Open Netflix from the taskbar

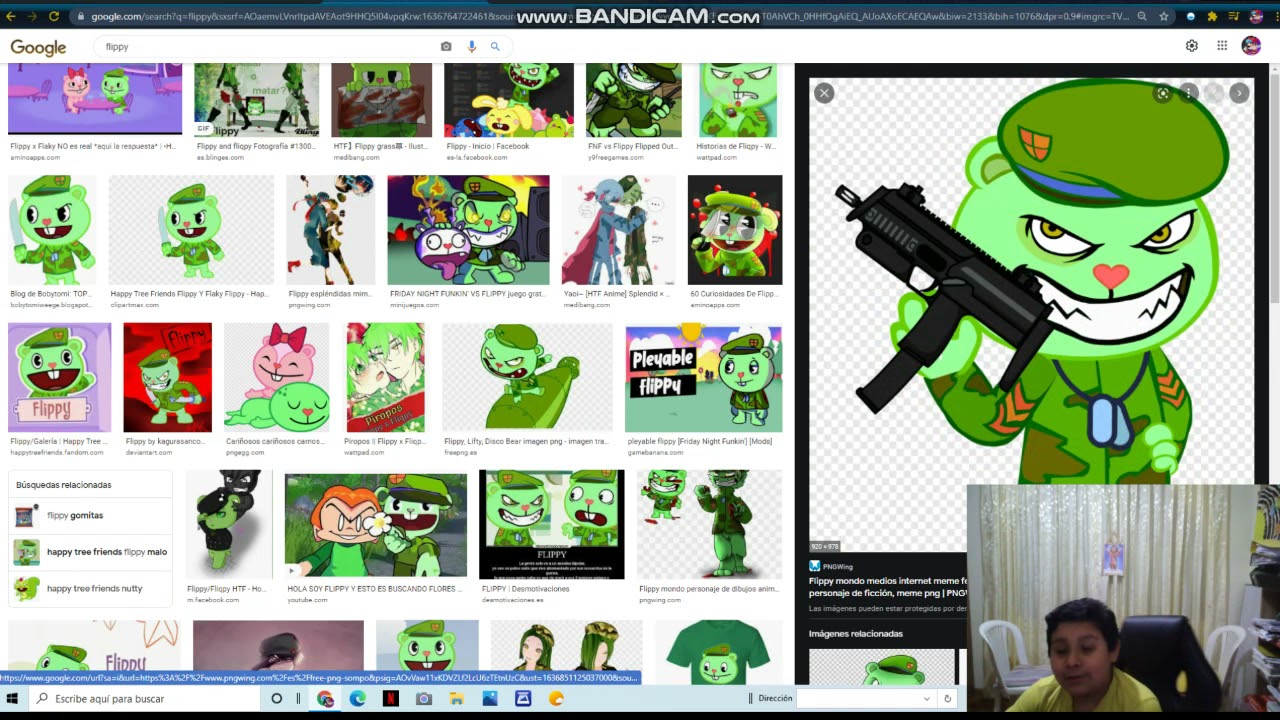click(x=391, y=699)
